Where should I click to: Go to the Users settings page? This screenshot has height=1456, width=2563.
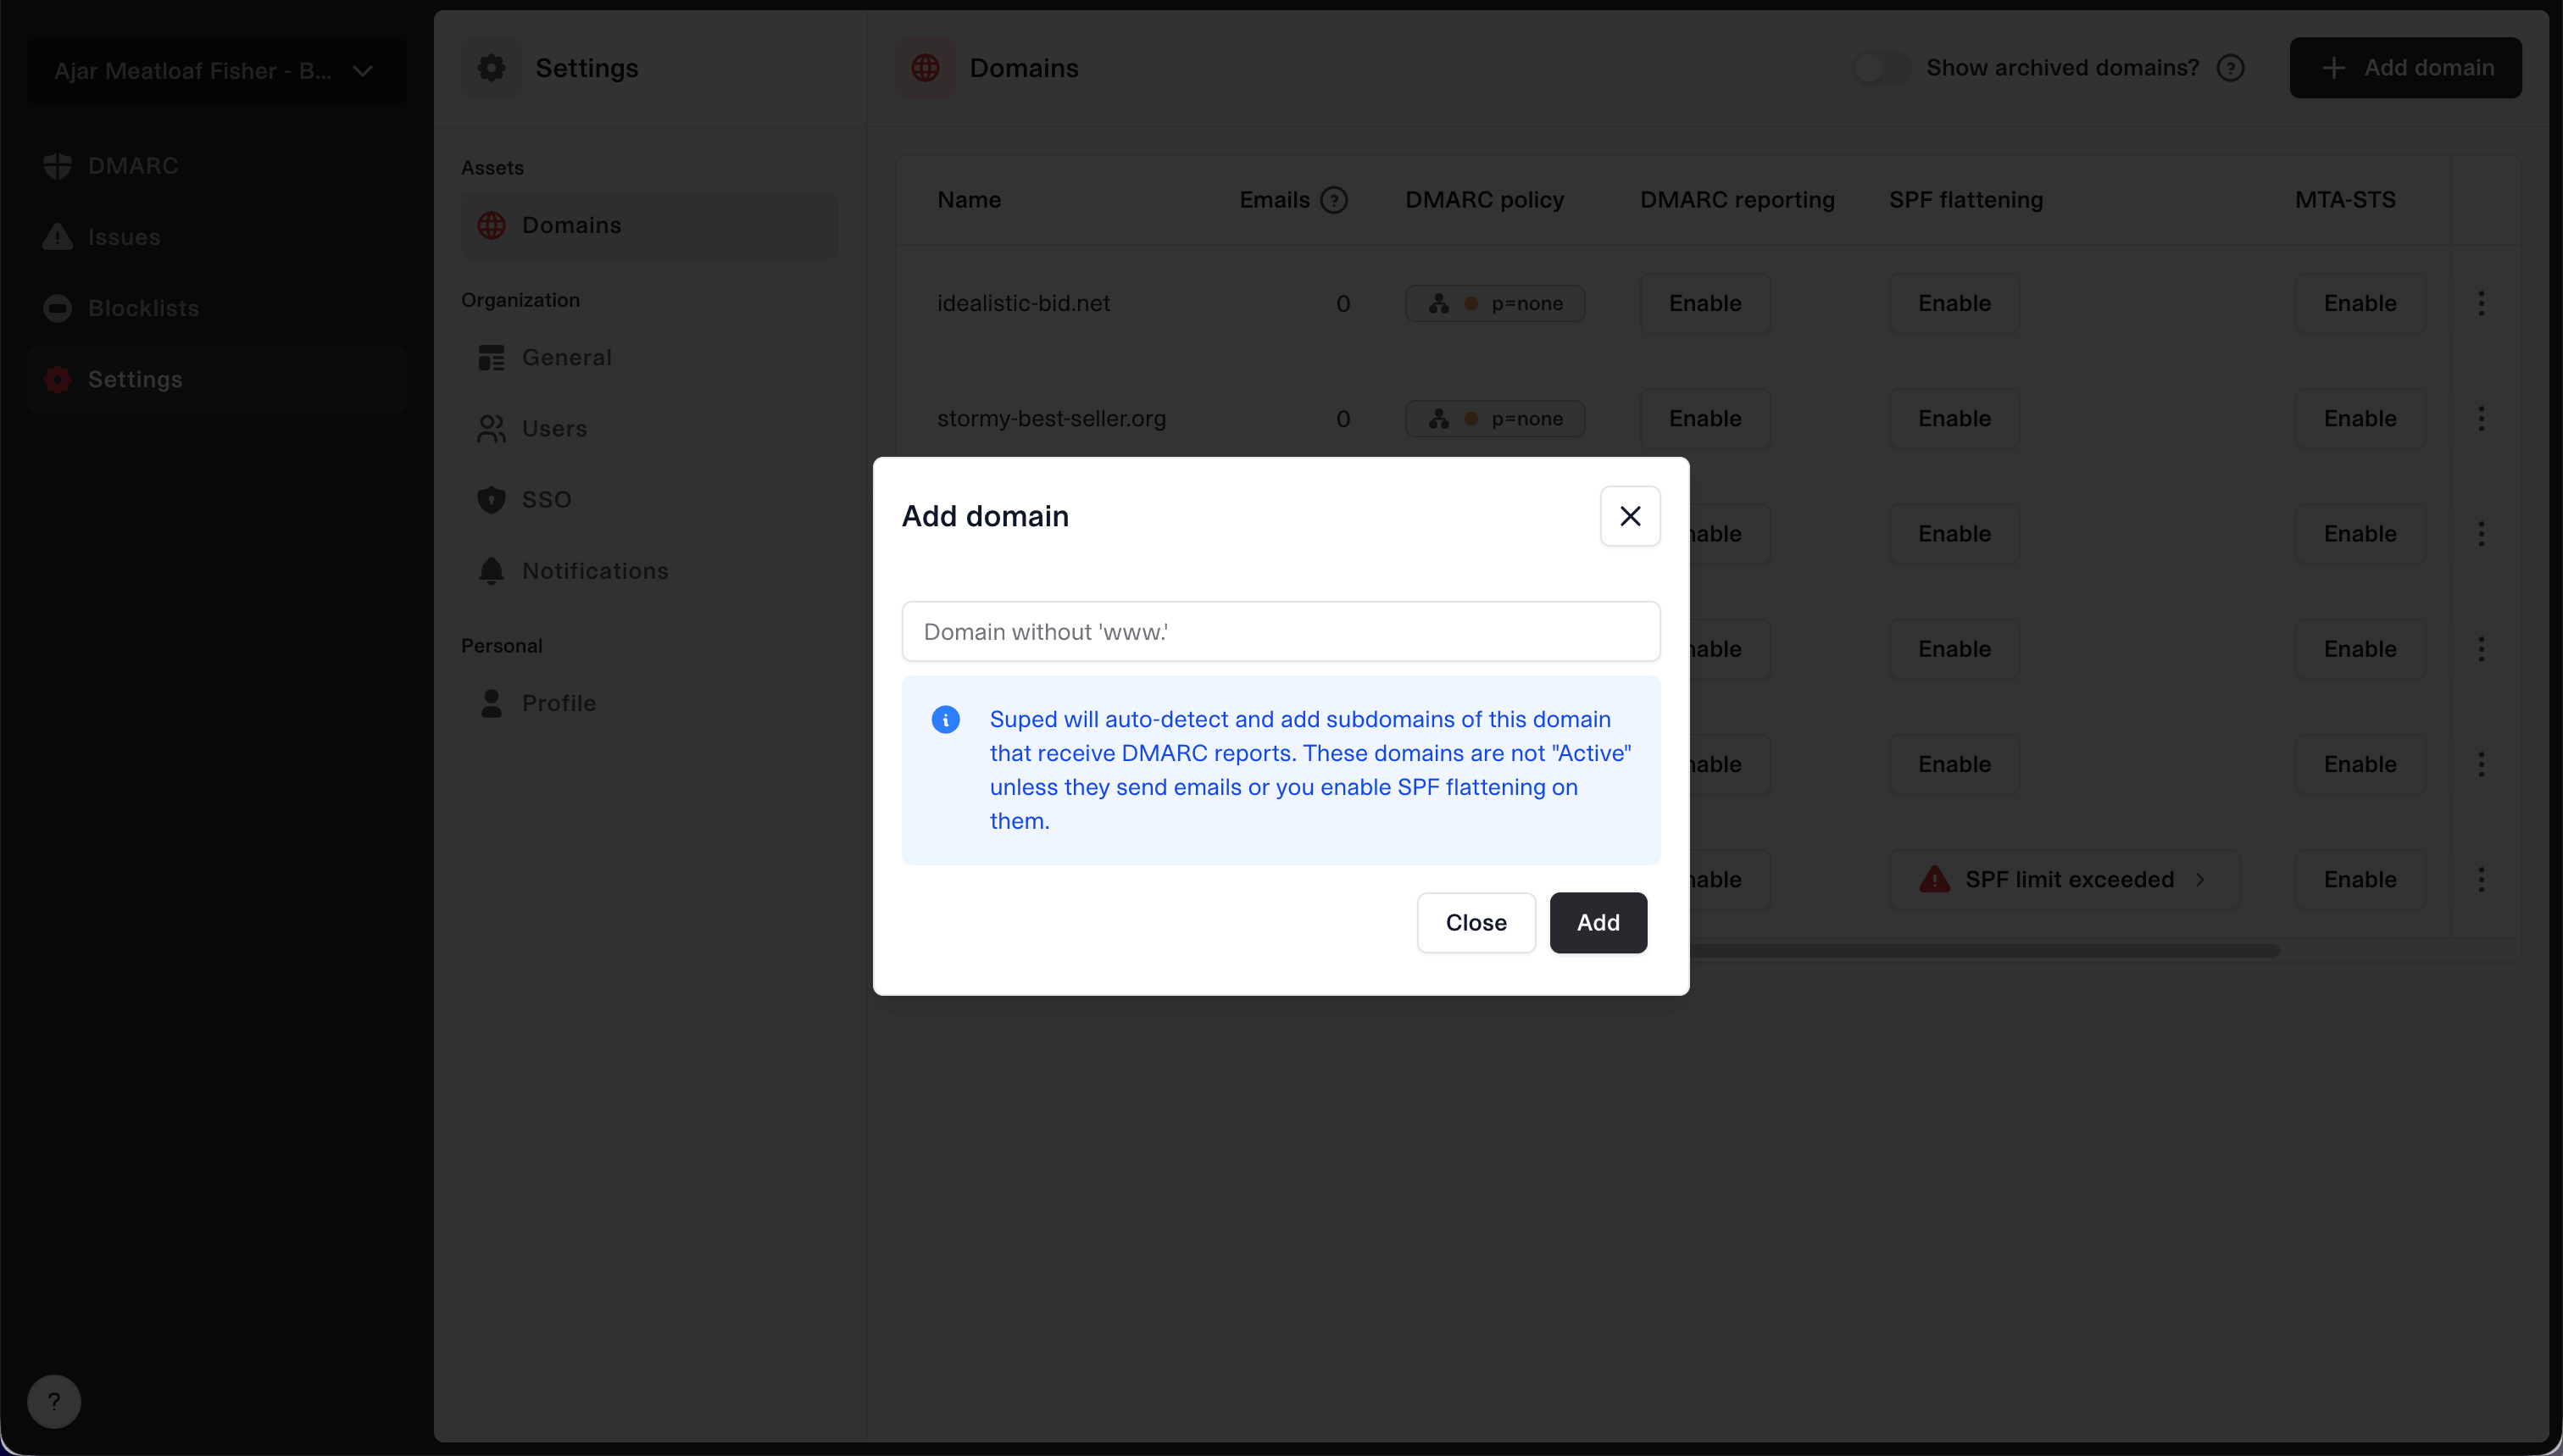click(x=554, y=429)
